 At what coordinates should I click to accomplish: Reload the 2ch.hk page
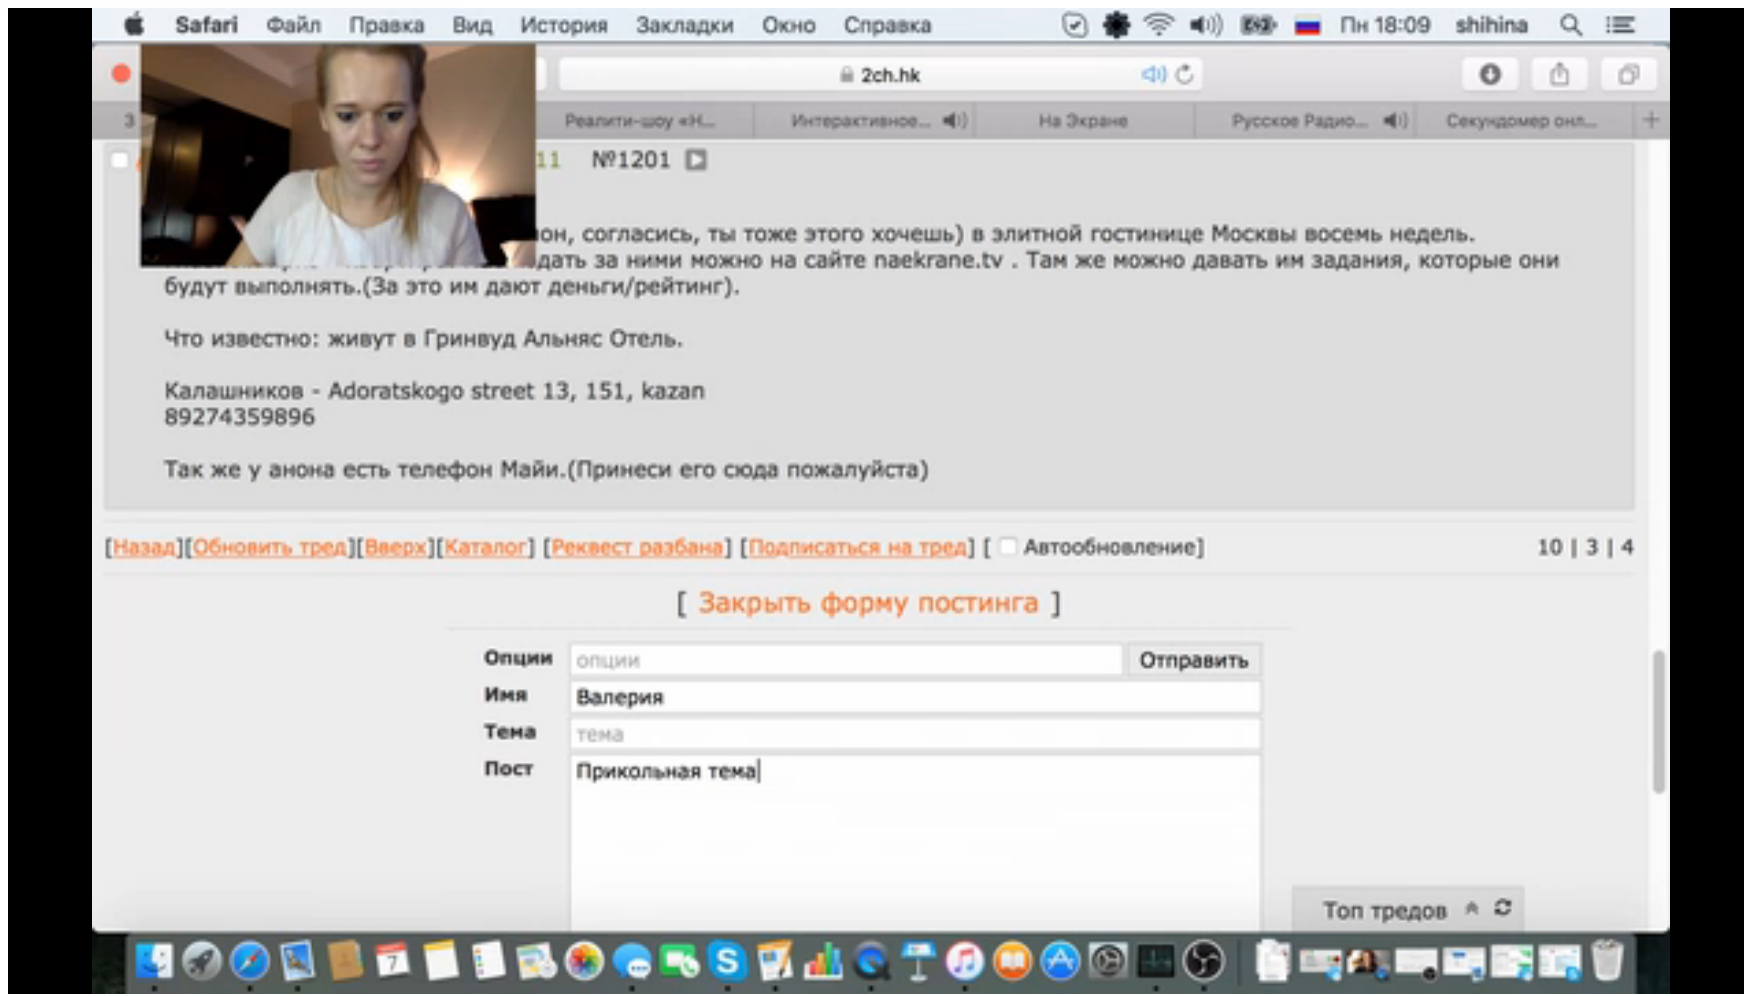pos(1185,74)
